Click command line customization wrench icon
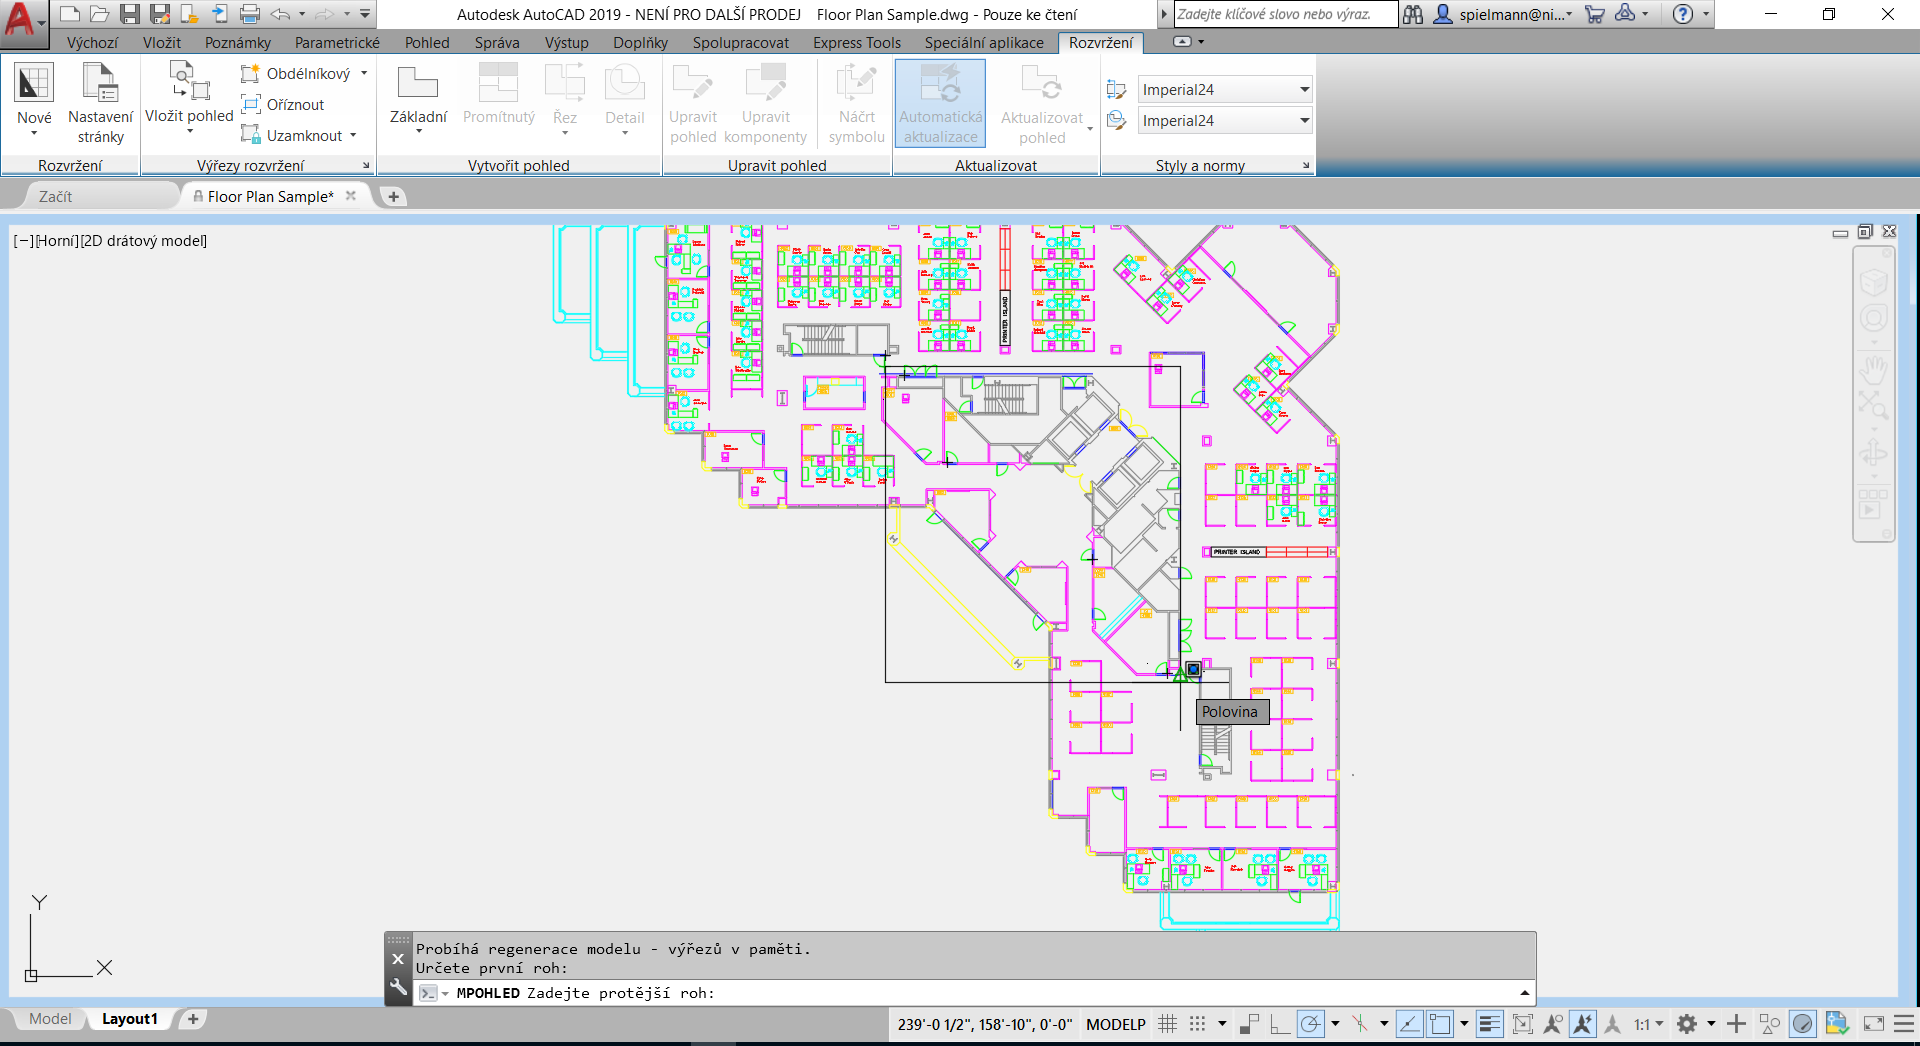Viewport: 1920px width, 1046px height. coord(398,988)
